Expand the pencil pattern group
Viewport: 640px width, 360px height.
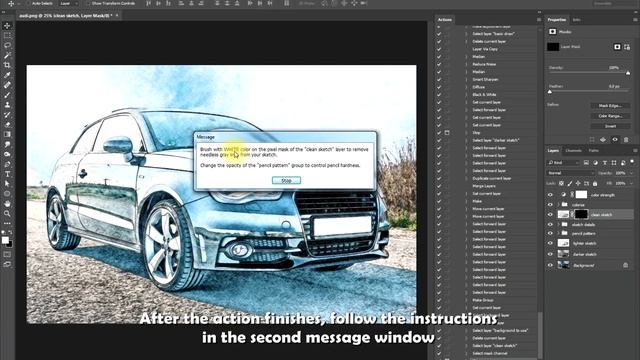[558, 233]
